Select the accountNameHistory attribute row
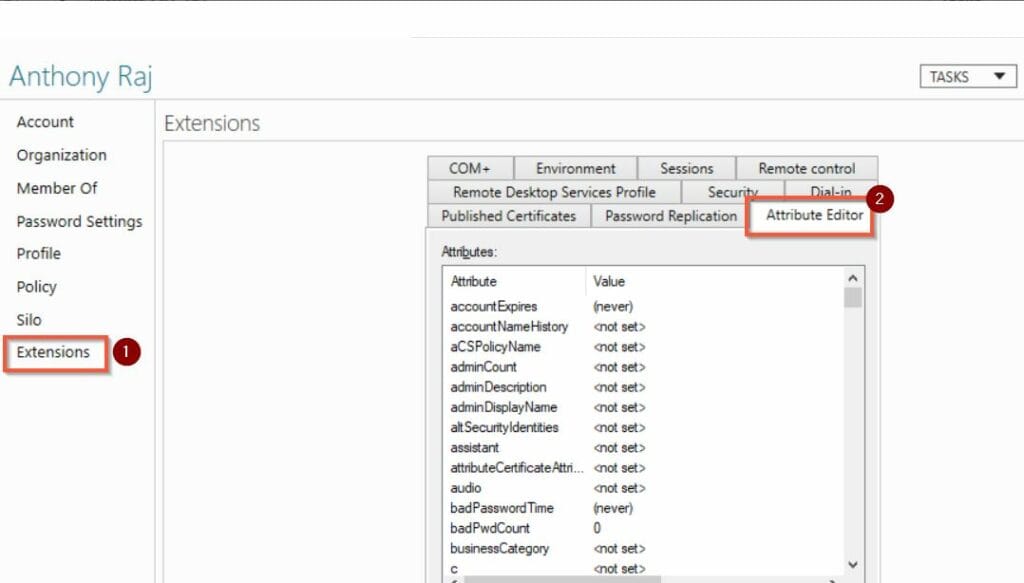The image size is (1024, 583). (x=643, y=326)
